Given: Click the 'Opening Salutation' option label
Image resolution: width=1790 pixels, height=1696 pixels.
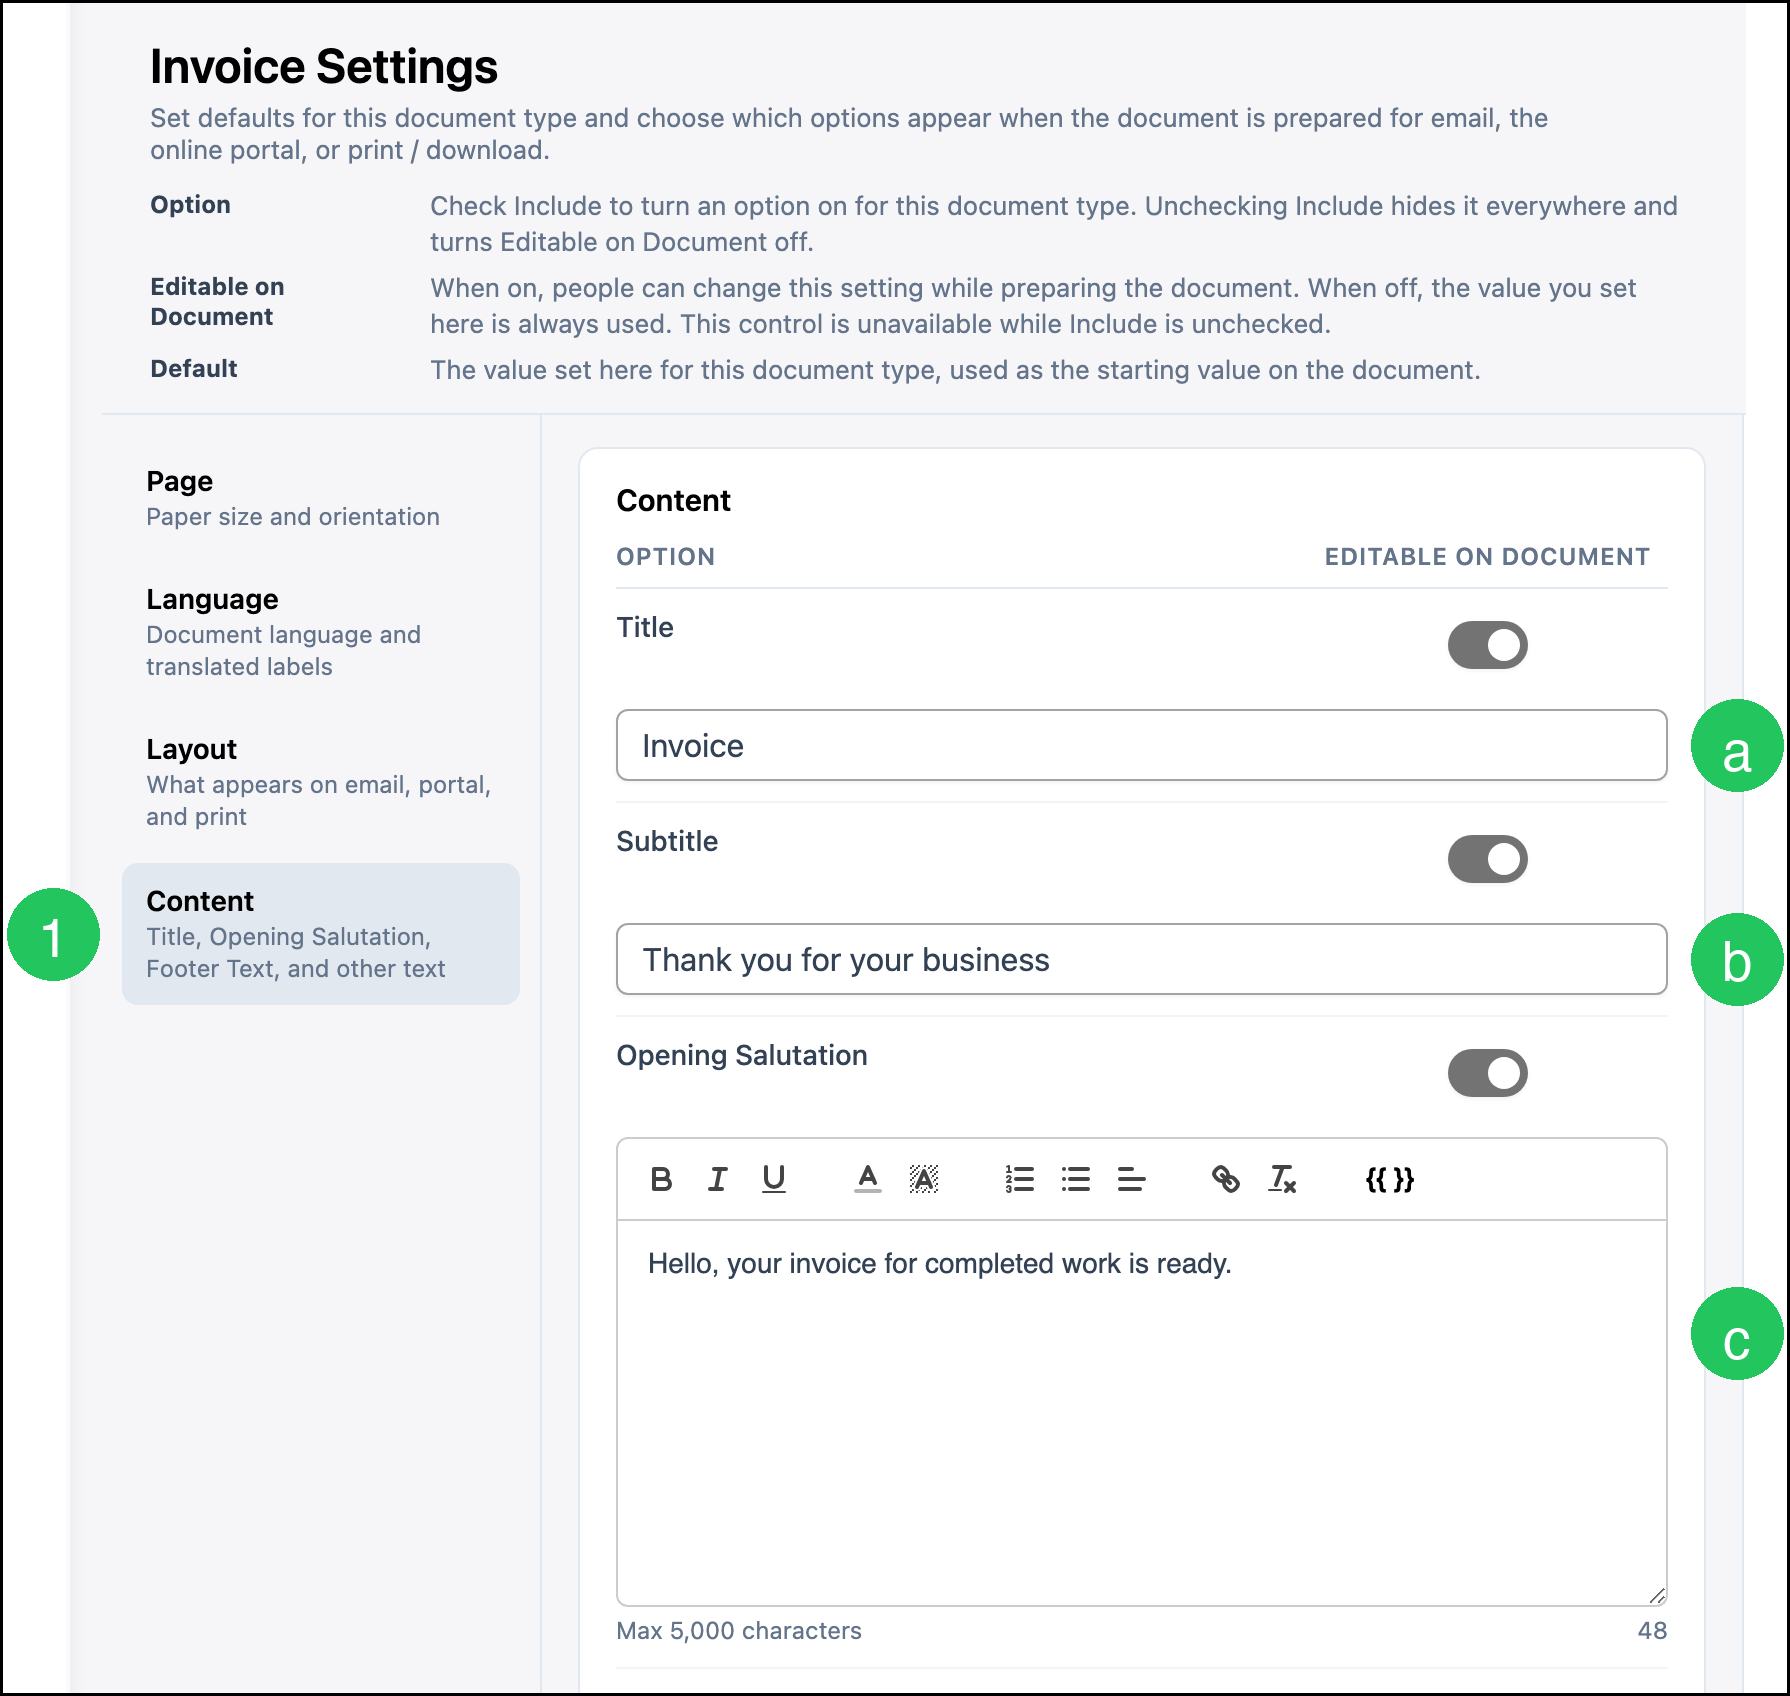Looking at the screenshot, I should pyautogui.click(x=742, y=1055).
